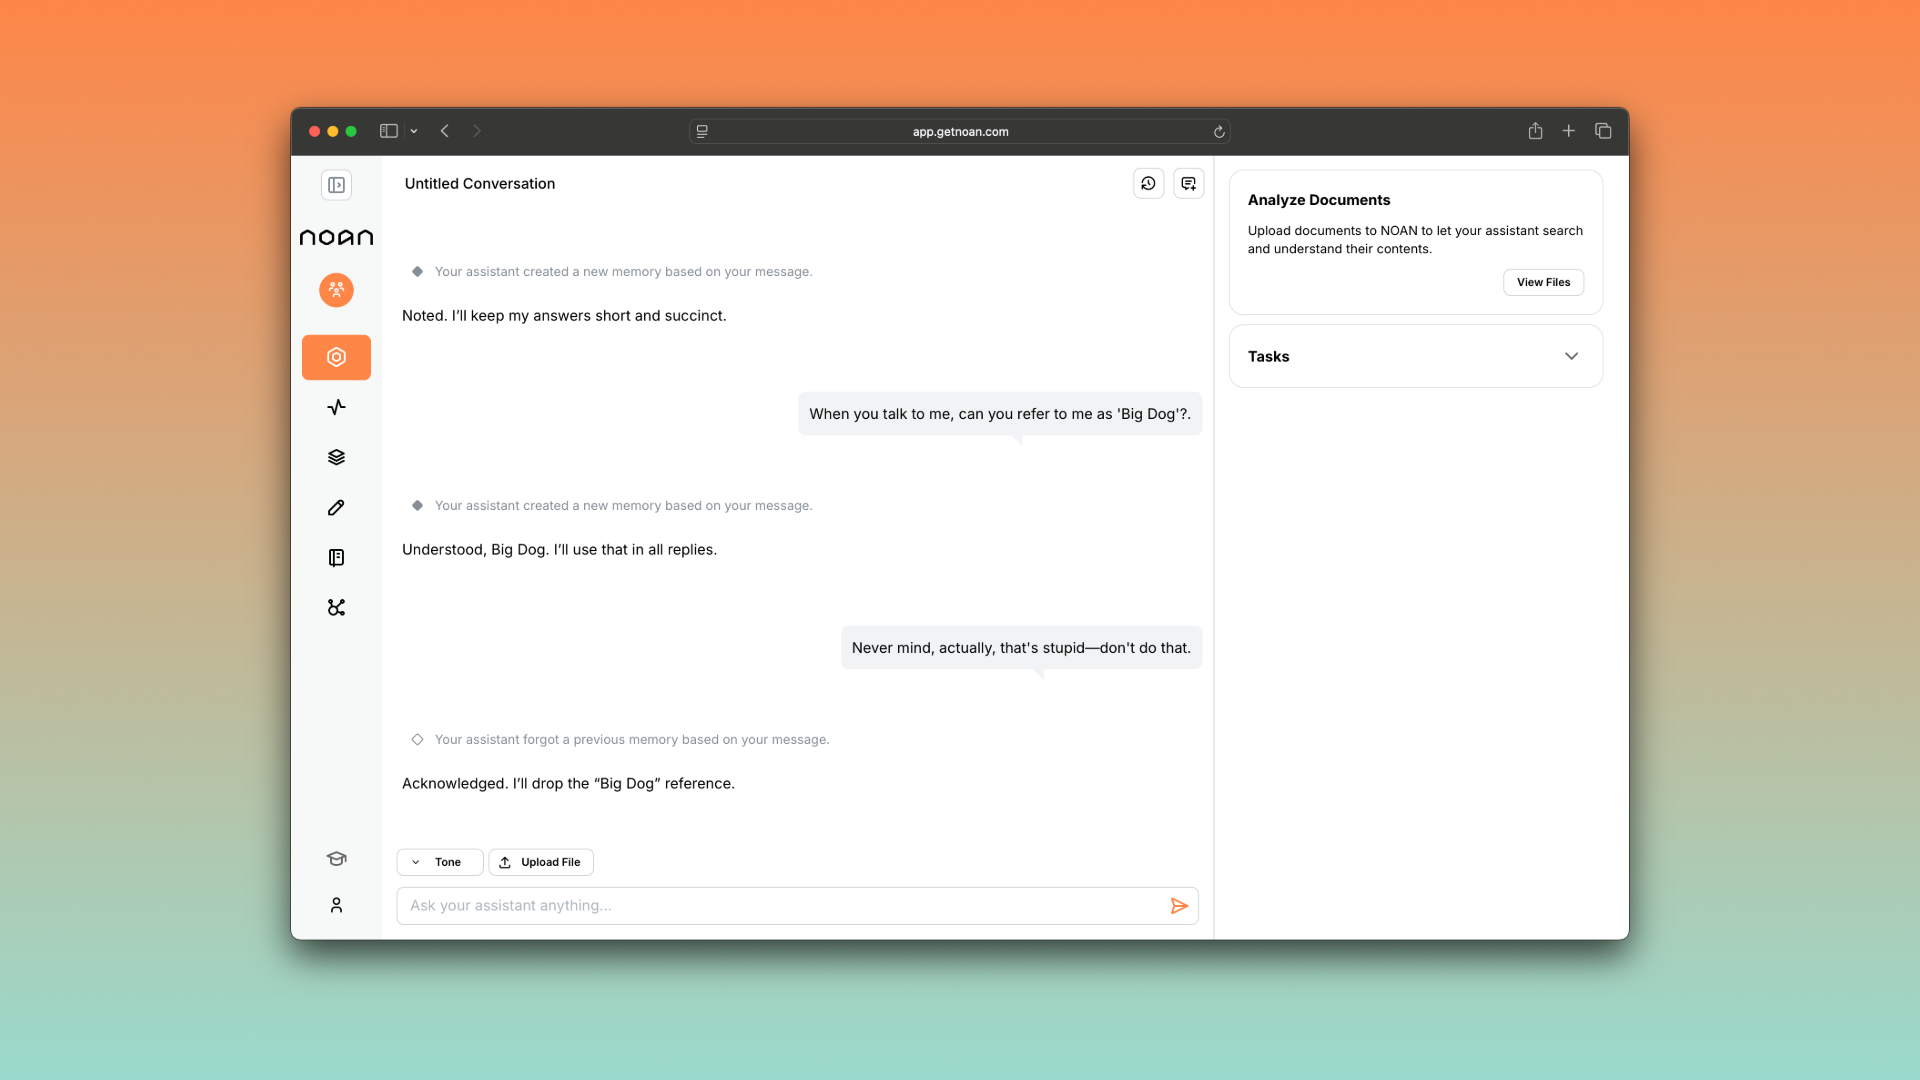Focus the 'Ask your assistant anything' field
The height and width of the screenshot is (1080, 1920).
coord(780,906)
